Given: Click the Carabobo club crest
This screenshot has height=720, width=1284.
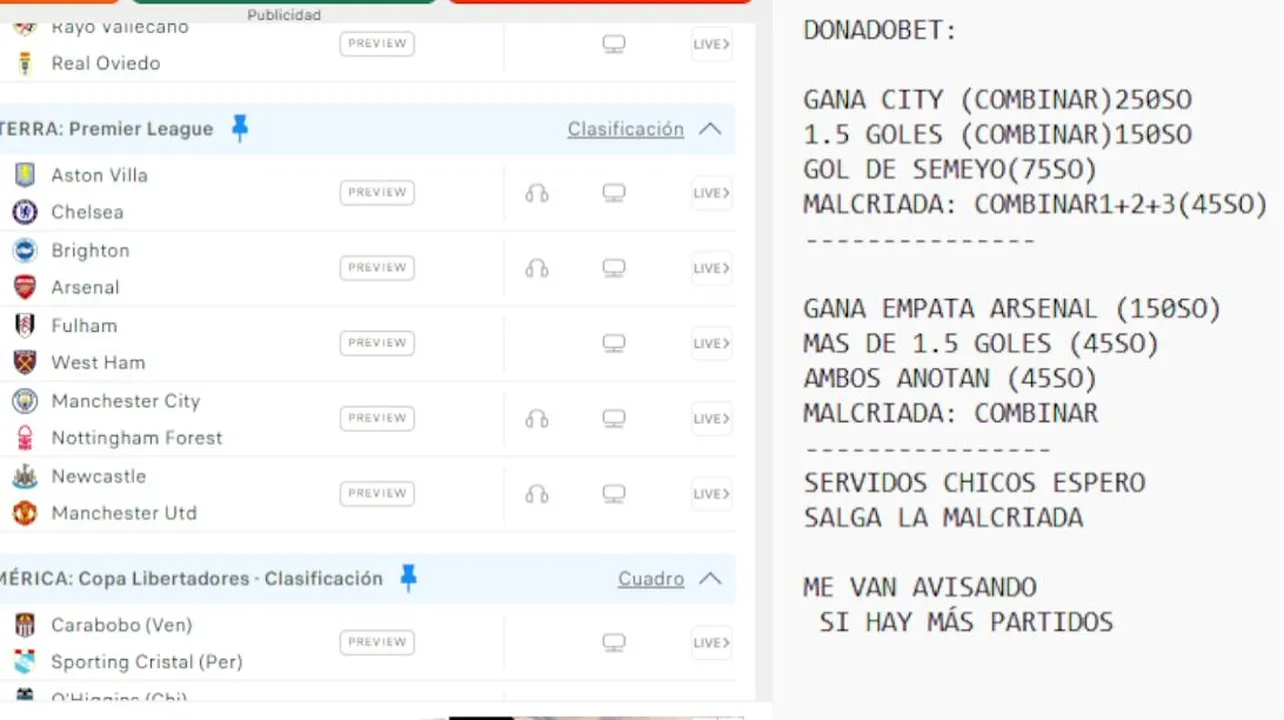Looking at the screenshot, I should (25, 625).
